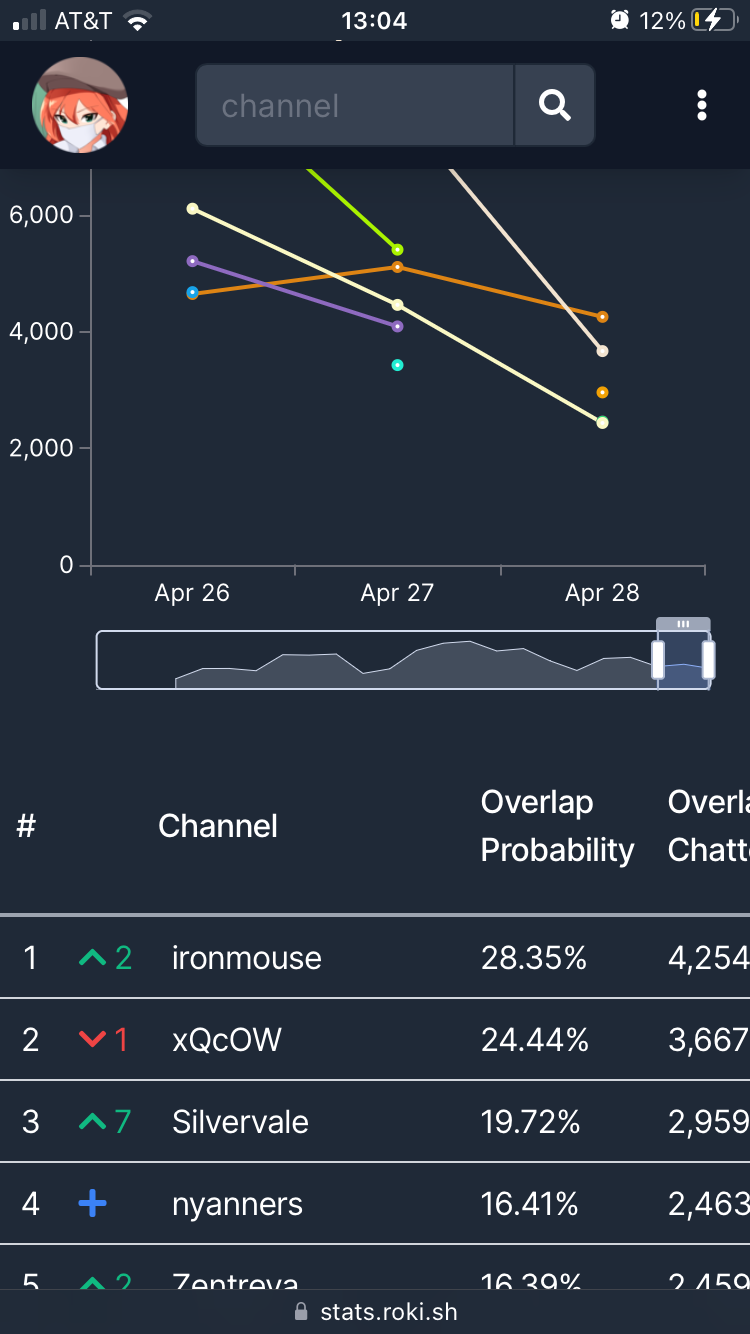Tap the search magnifier icon
The image size is (750, 1334).
click(554, 105)
